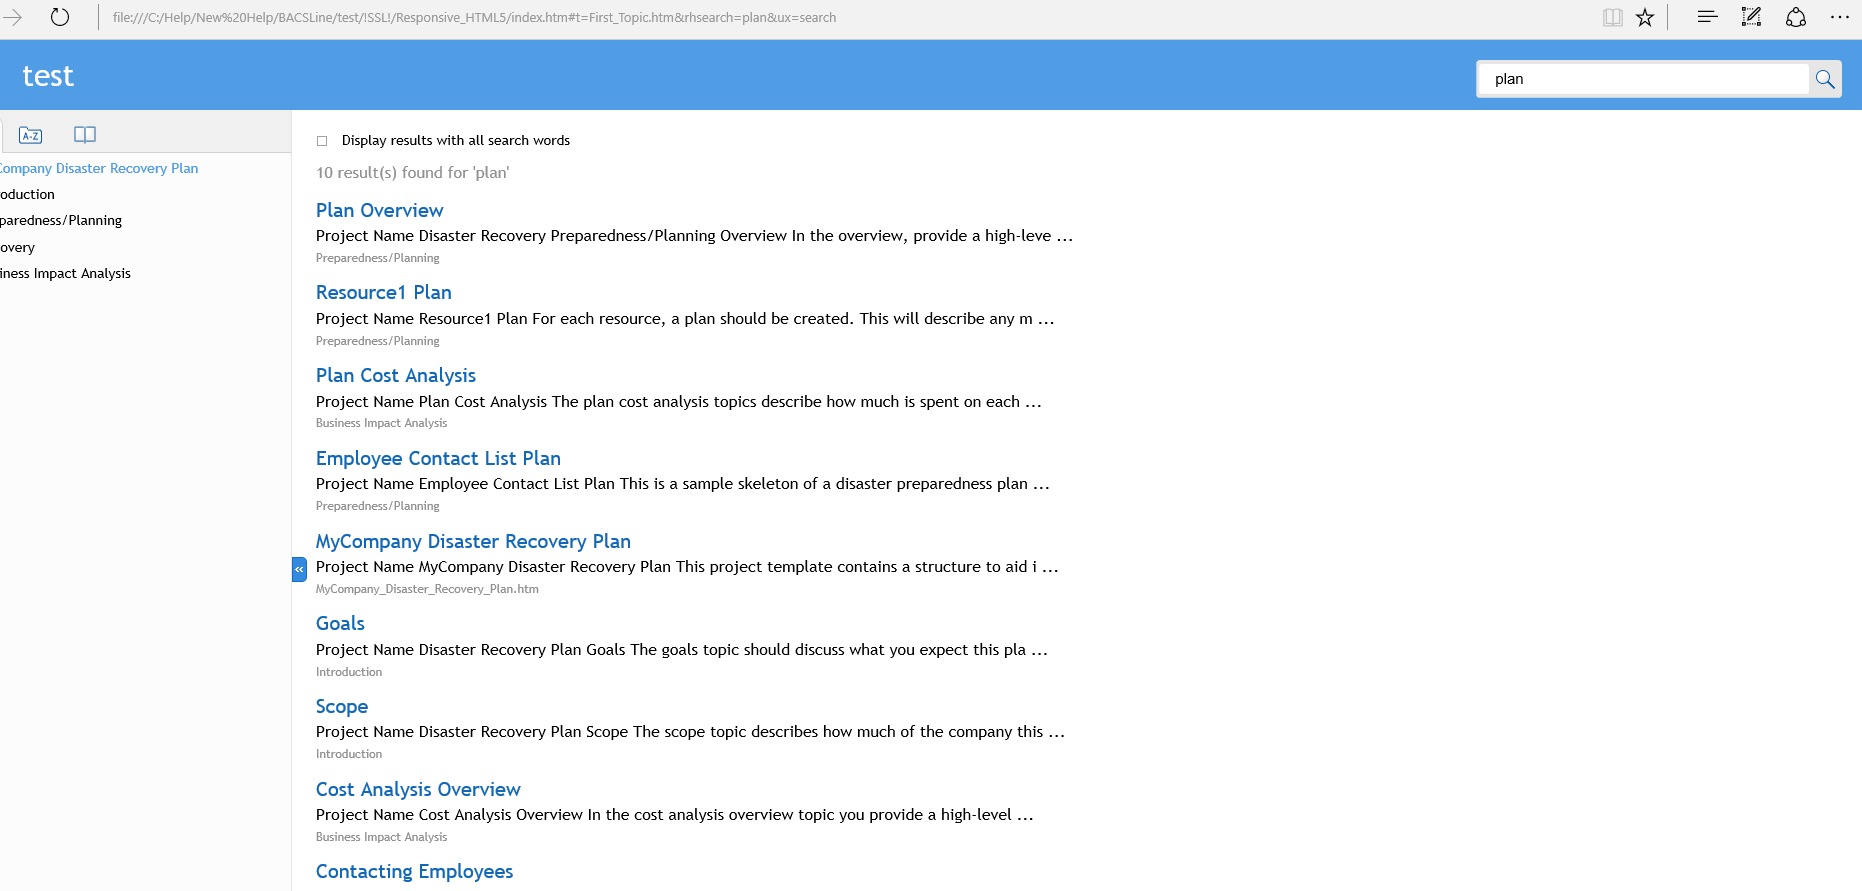The image size is (1862, 891).
Task: Open the Plan Overview result
Action: pyautogui.click(x=379, y=210)
